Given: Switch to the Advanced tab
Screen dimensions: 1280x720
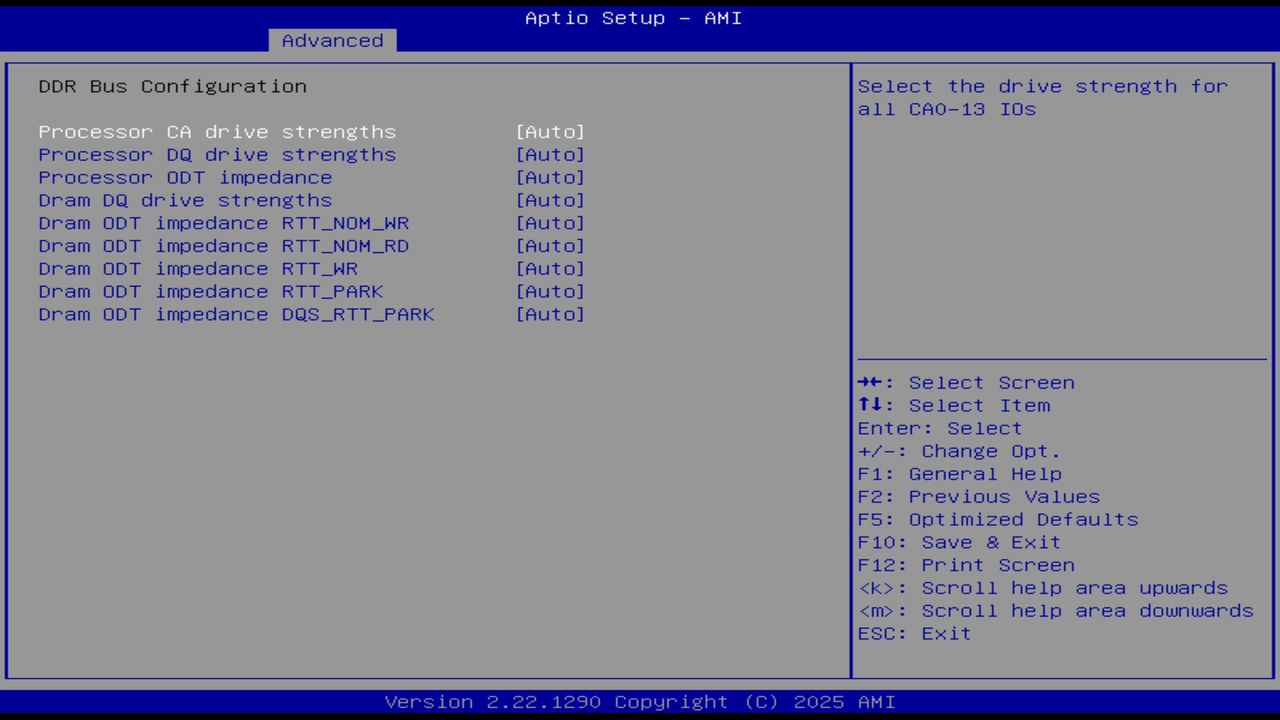Looking at the screenshot, I should point(332,40).
